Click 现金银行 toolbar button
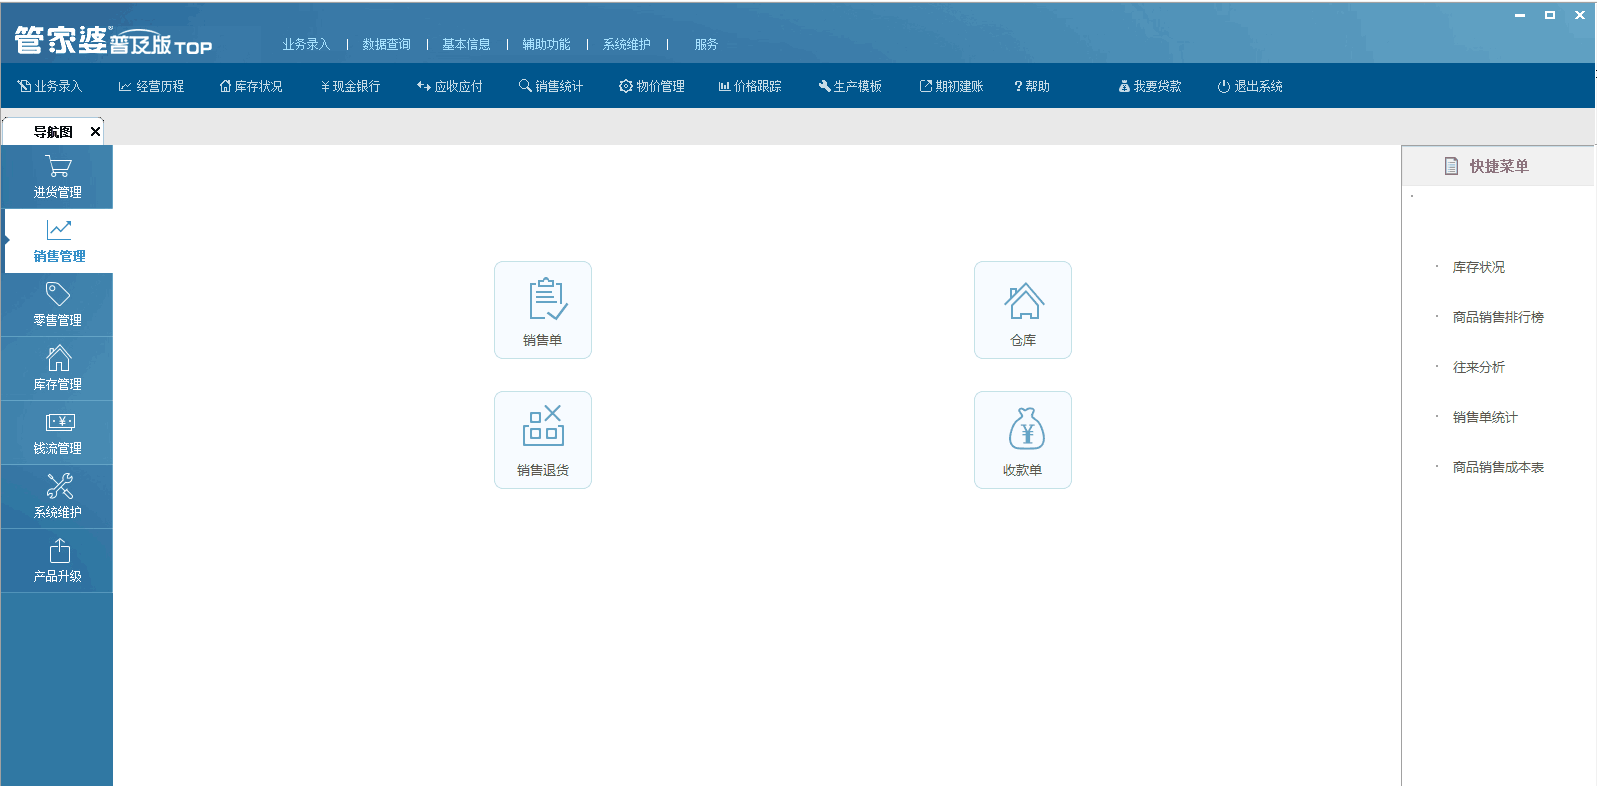 (x=350, y=86)
